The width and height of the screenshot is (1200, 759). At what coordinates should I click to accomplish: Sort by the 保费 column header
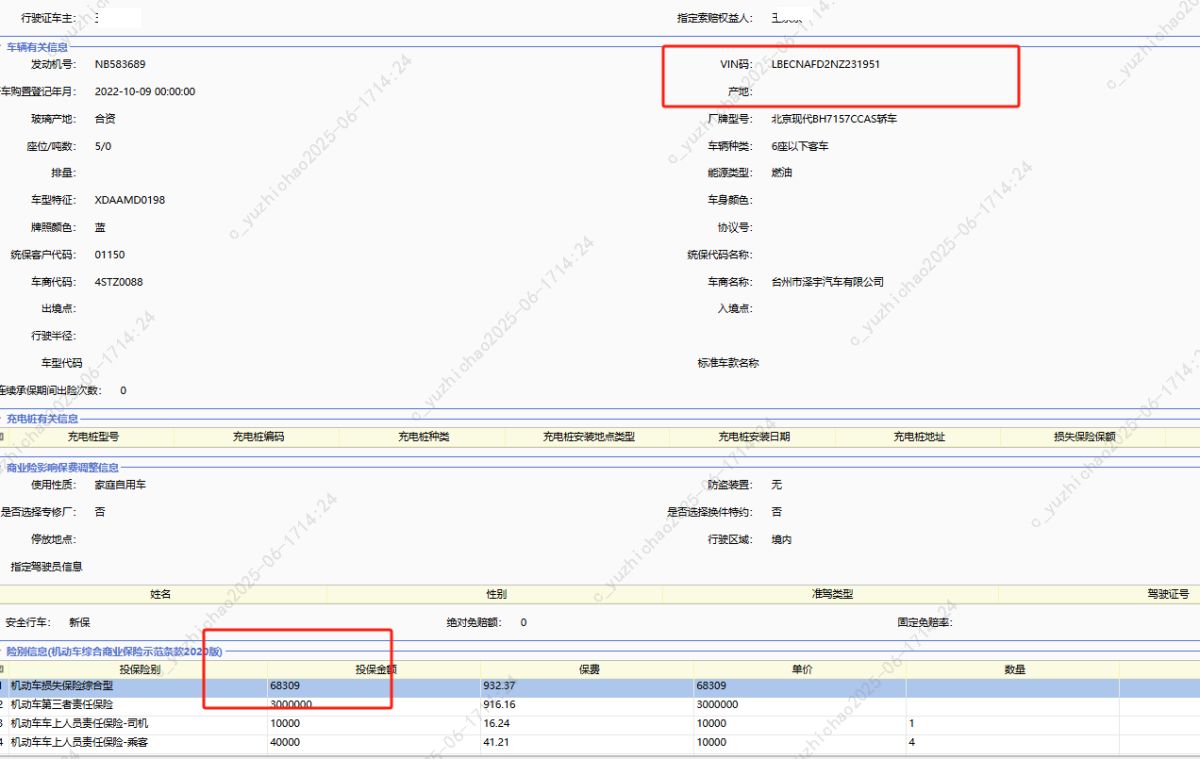(x=588, y=669)
